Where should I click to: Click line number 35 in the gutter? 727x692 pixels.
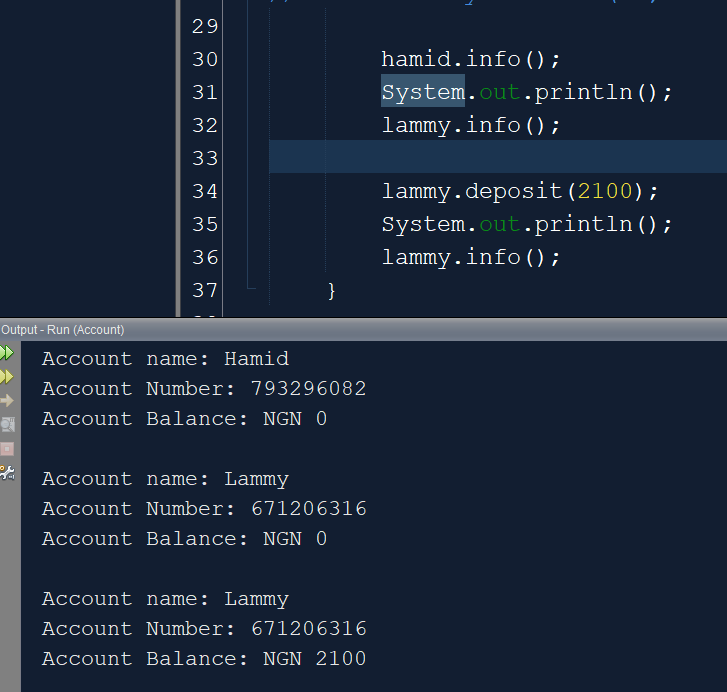[205, 224]
